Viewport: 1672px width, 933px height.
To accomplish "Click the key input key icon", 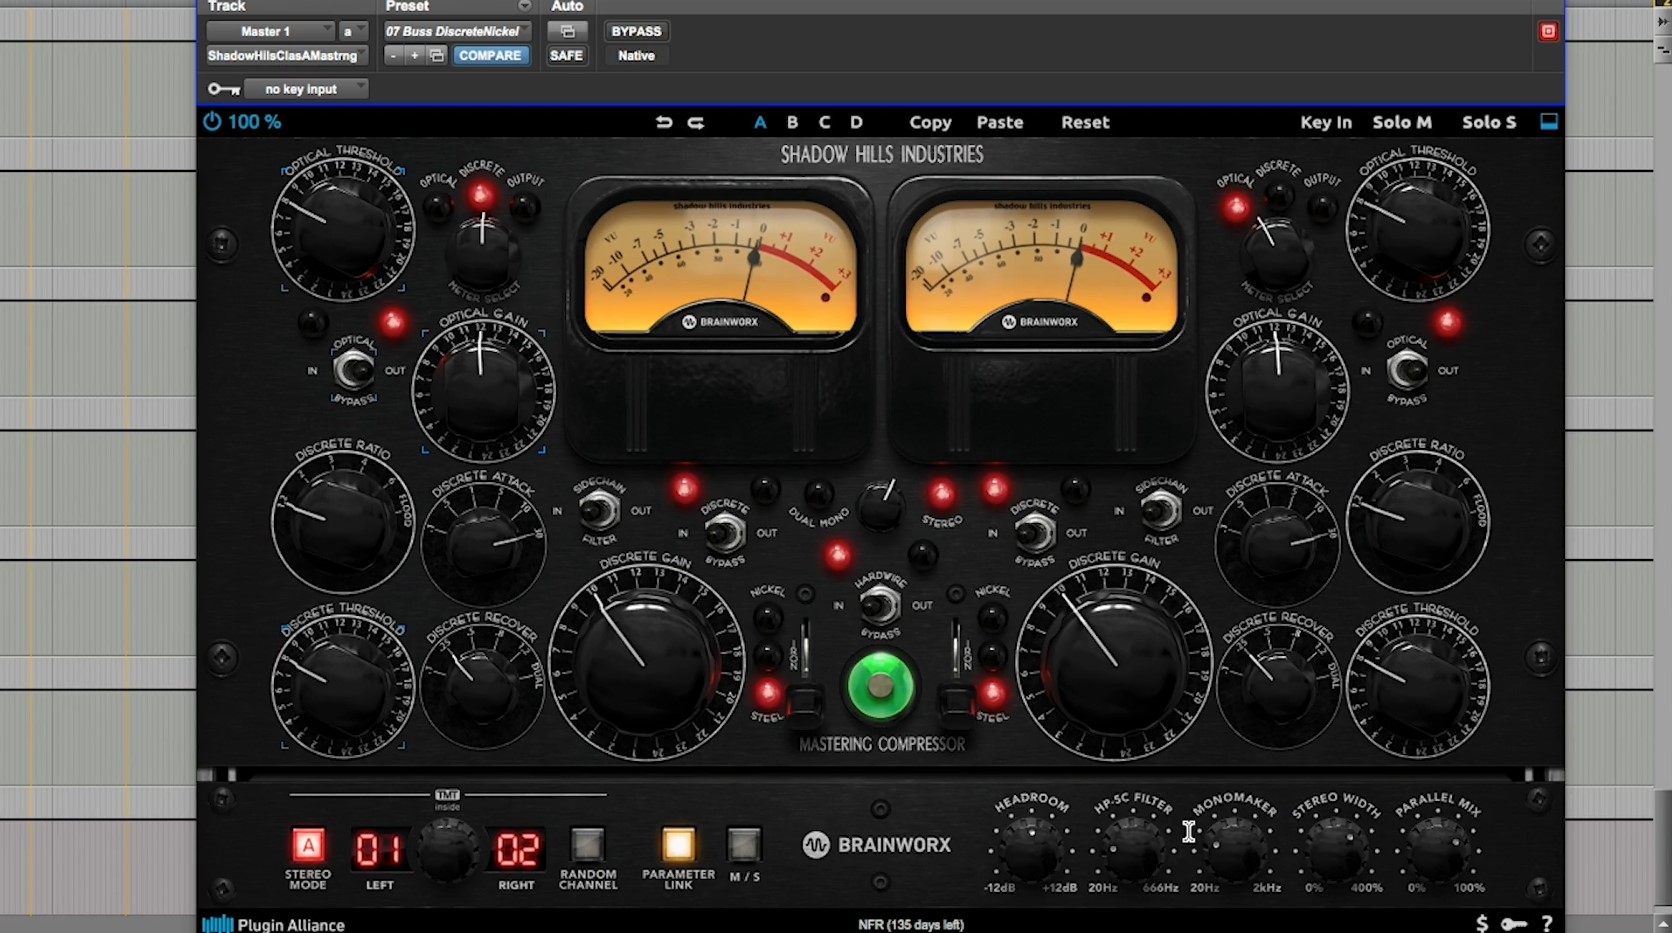I will pos(223,89).
